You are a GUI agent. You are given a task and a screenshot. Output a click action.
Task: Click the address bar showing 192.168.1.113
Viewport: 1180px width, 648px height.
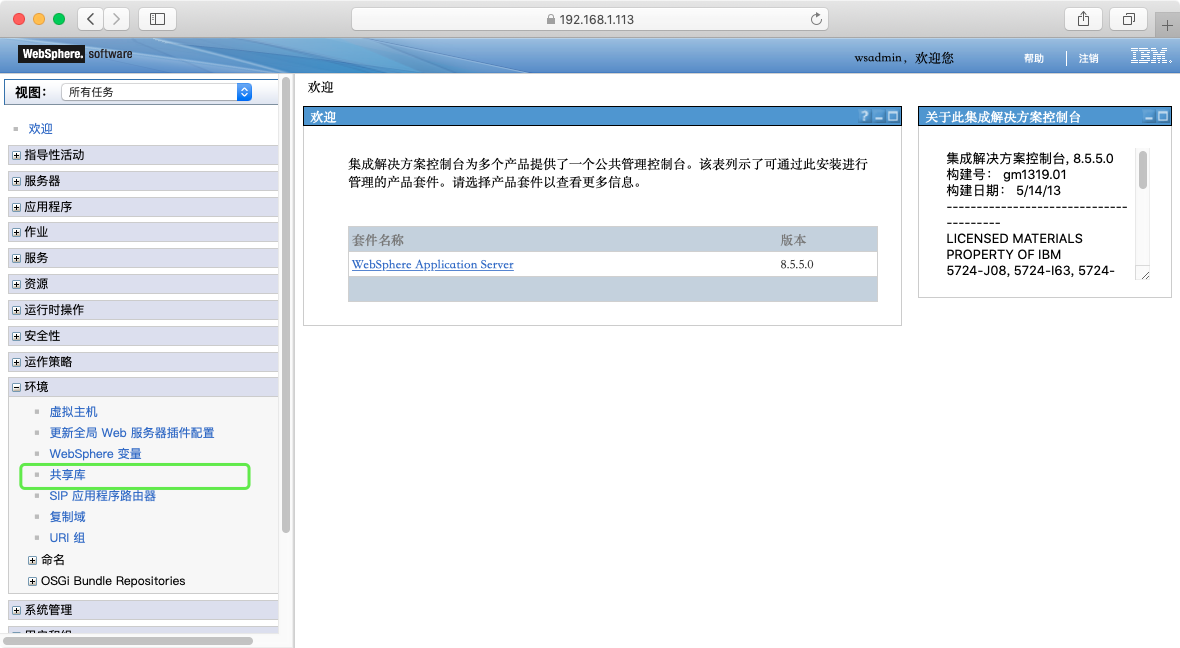click(x=590, y=19)
